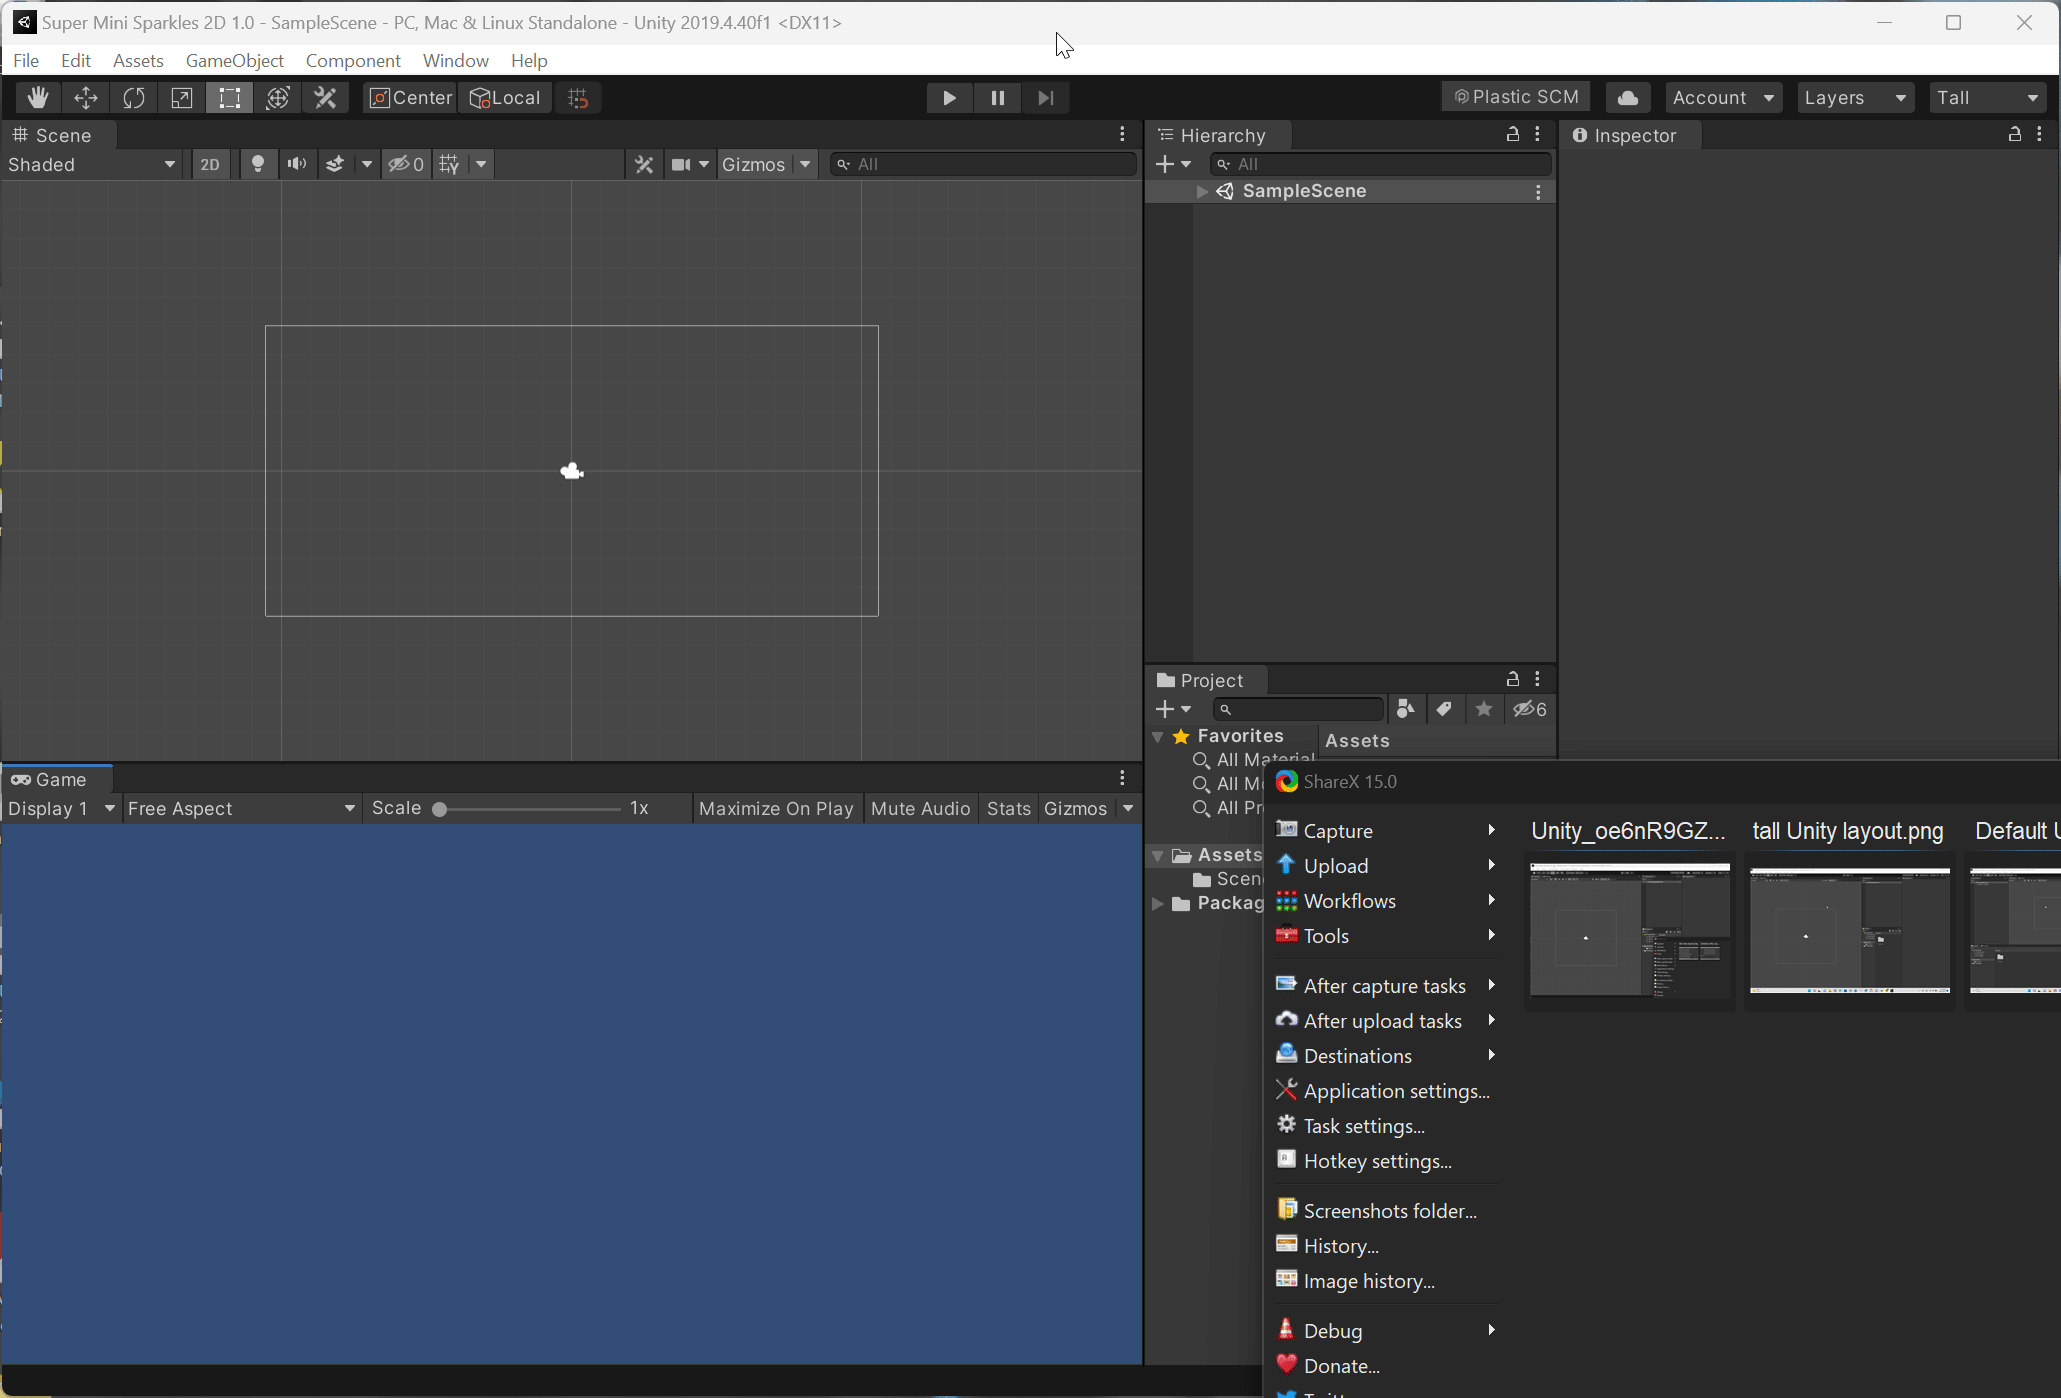Select the Rotate tool
This screenshot has height=1398, width=2061.
pos(134,97)
